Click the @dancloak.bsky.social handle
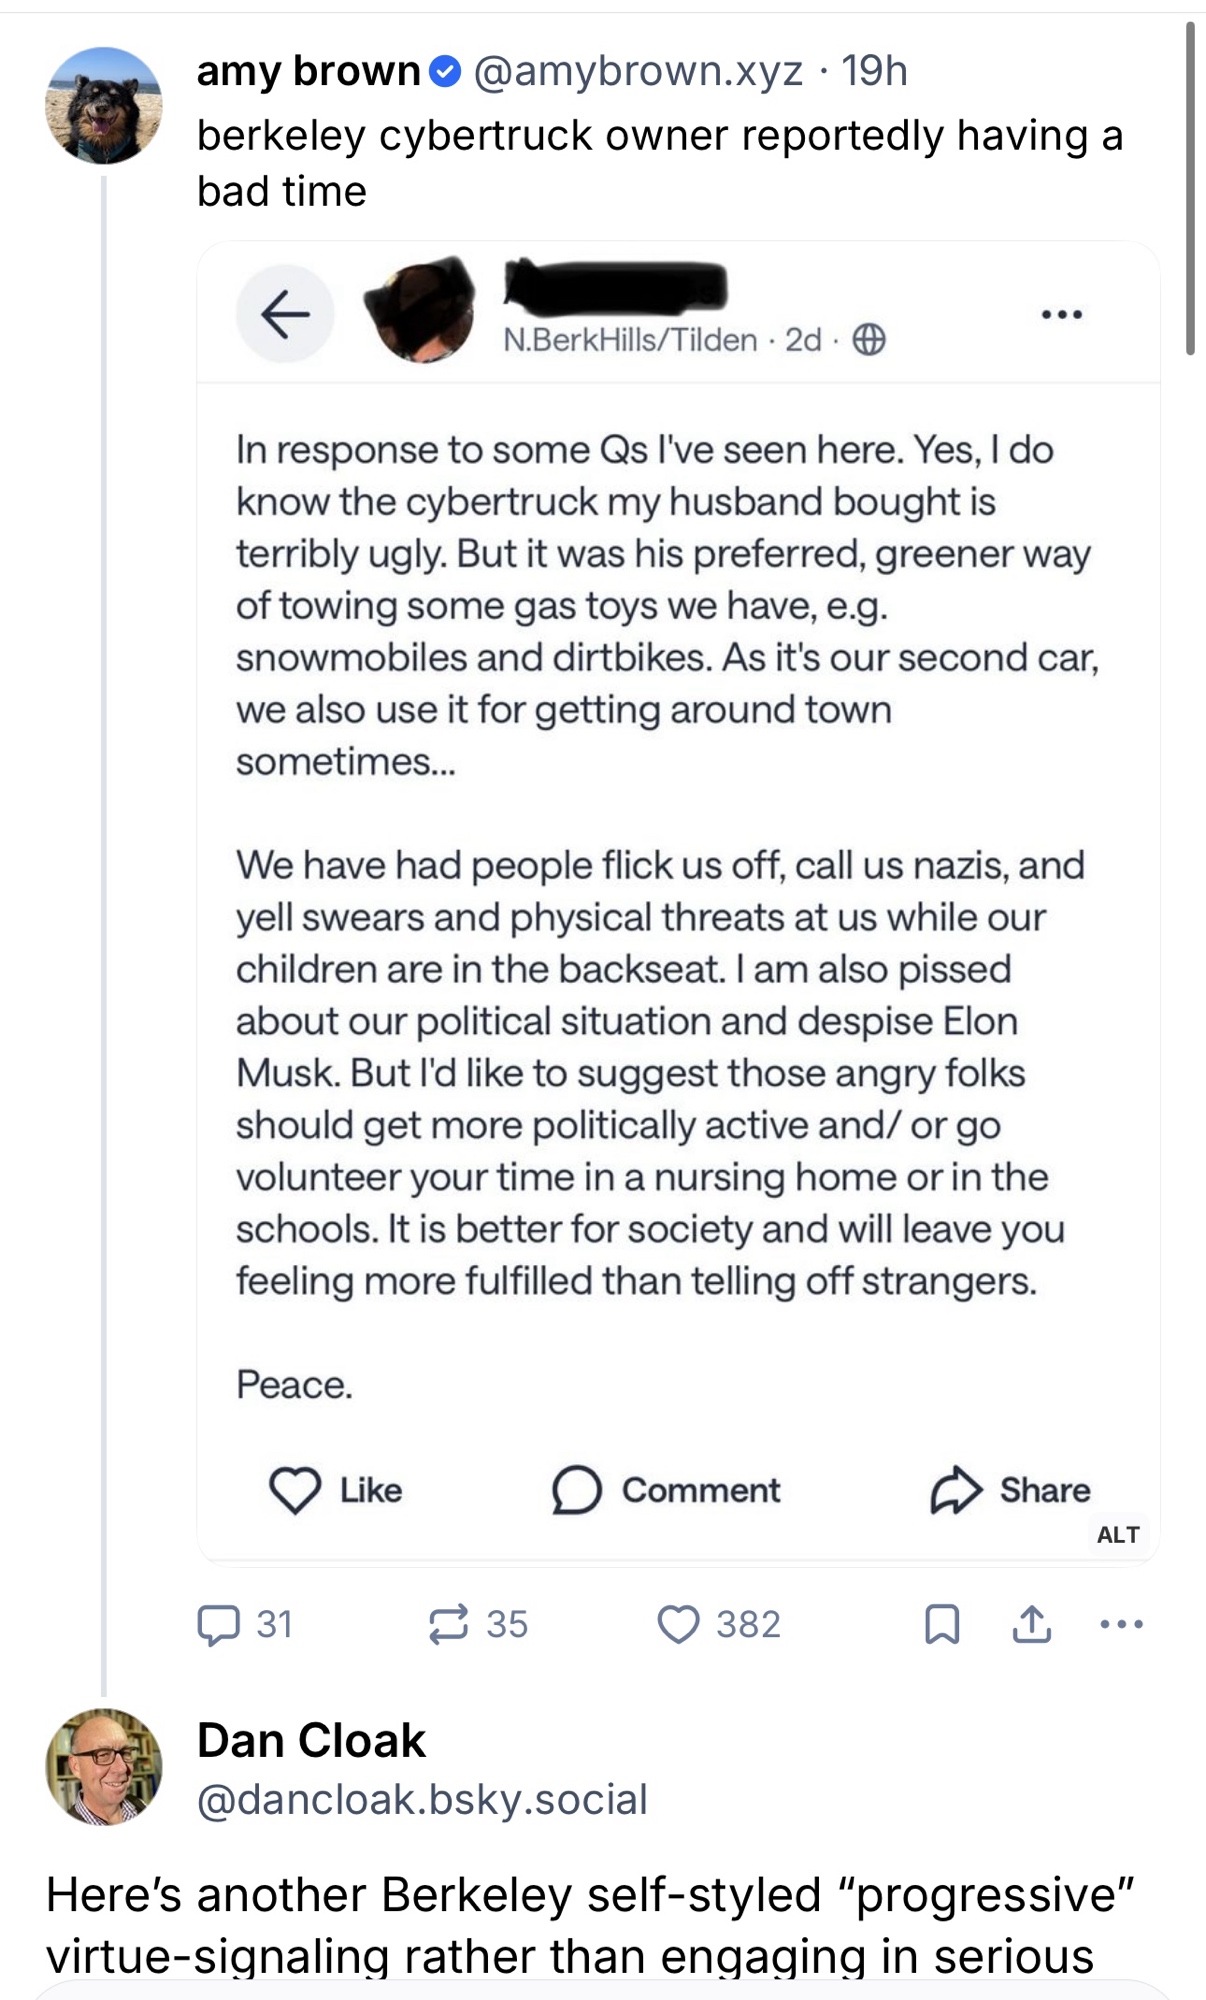The image size is (1206, 2000). (x=422, y=1799)
